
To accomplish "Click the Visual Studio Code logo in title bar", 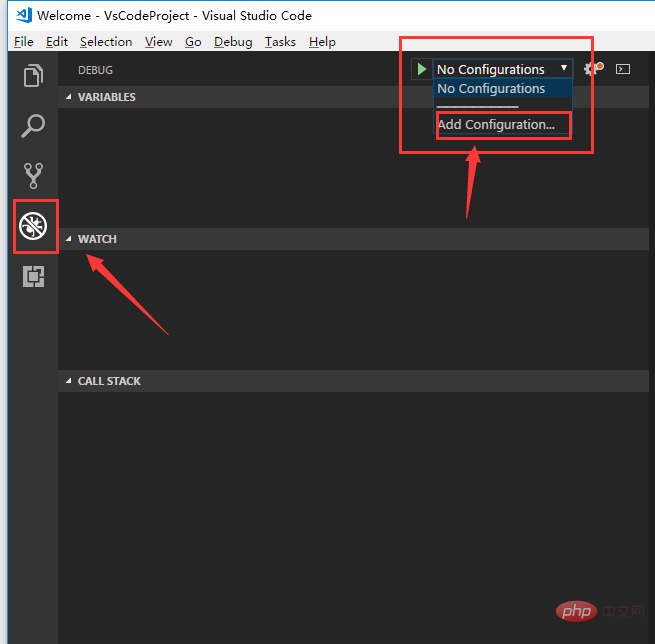I will [x=24, y=15].
